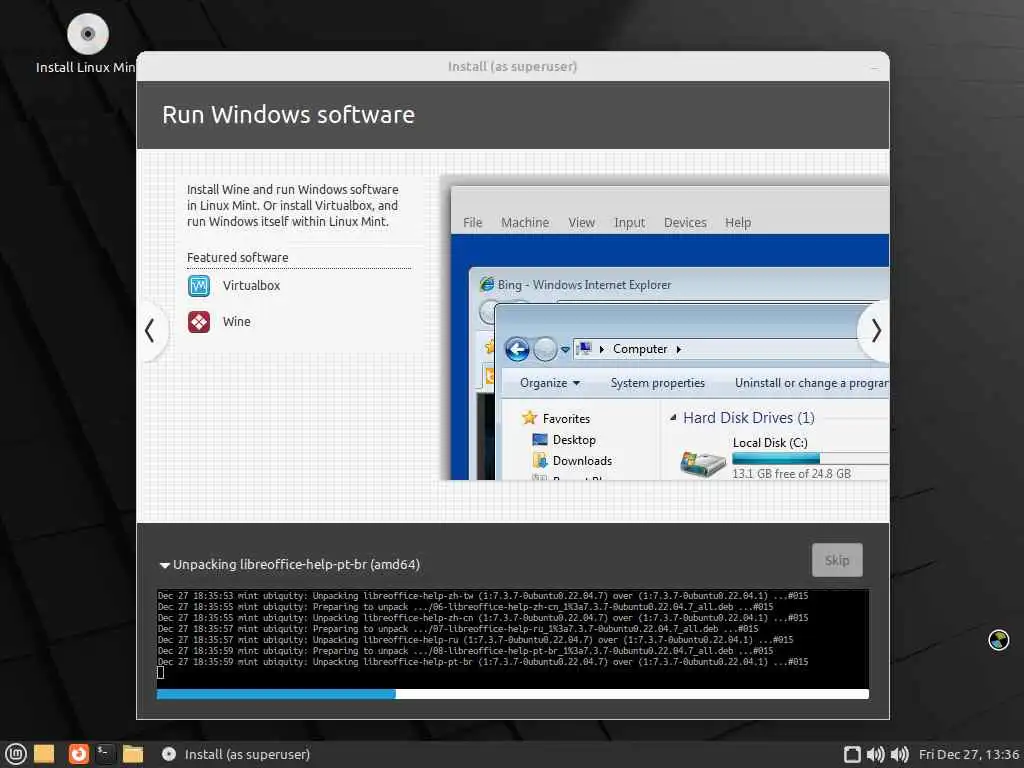Image resolution: width=1024 pixels, height=768 pixels.
Task: Click the Local Disk drive icon
Action: pos(702,464)
